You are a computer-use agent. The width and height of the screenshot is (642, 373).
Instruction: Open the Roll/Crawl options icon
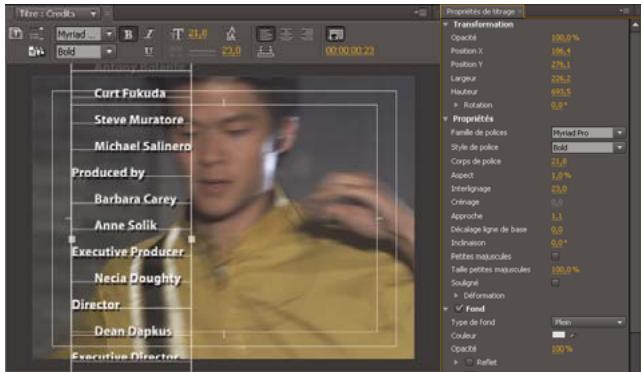(x=36, y=34)
